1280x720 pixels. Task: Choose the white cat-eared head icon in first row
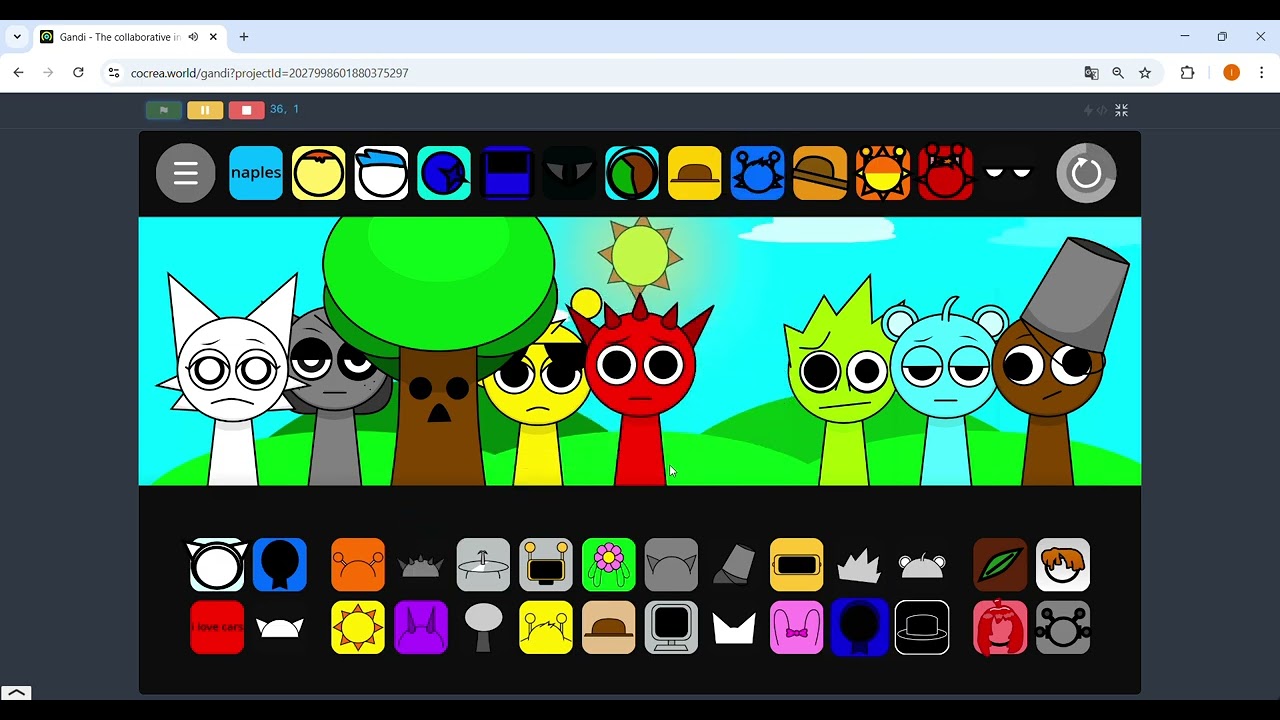tap(217, 564)
